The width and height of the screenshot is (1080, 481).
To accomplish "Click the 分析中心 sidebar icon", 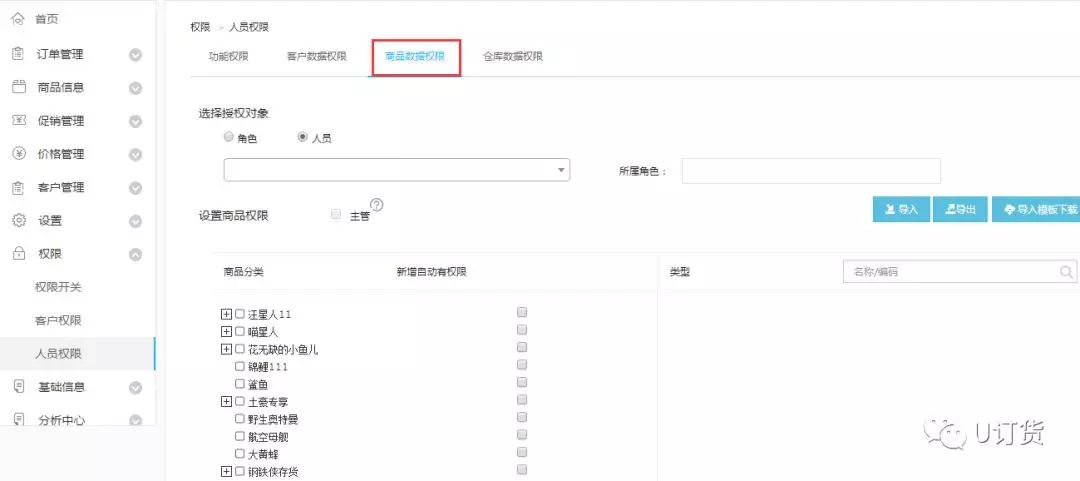I will 19,420.
